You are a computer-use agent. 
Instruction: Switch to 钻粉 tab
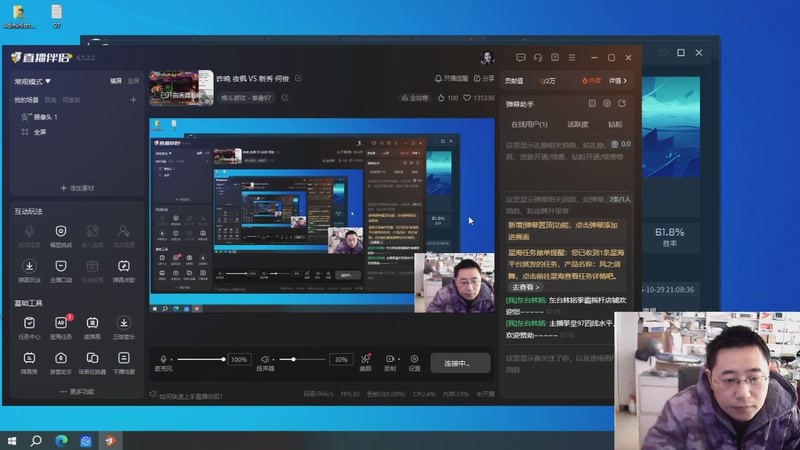pyautogui.click(x=615, y=124)
